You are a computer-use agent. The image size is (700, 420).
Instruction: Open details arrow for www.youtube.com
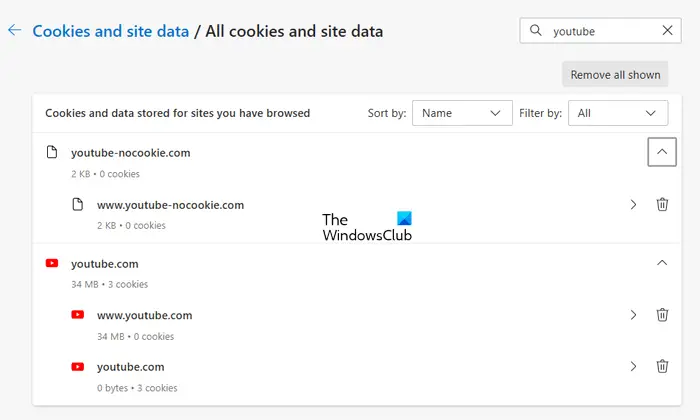633,315
